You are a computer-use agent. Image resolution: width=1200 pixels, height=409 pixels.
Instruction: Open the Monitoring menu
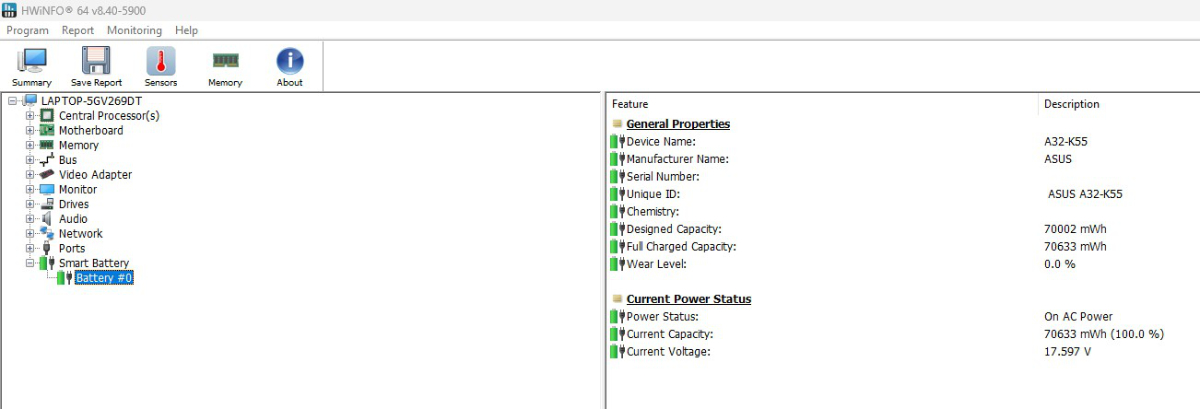pyautogui.click(x=134, y=31)
